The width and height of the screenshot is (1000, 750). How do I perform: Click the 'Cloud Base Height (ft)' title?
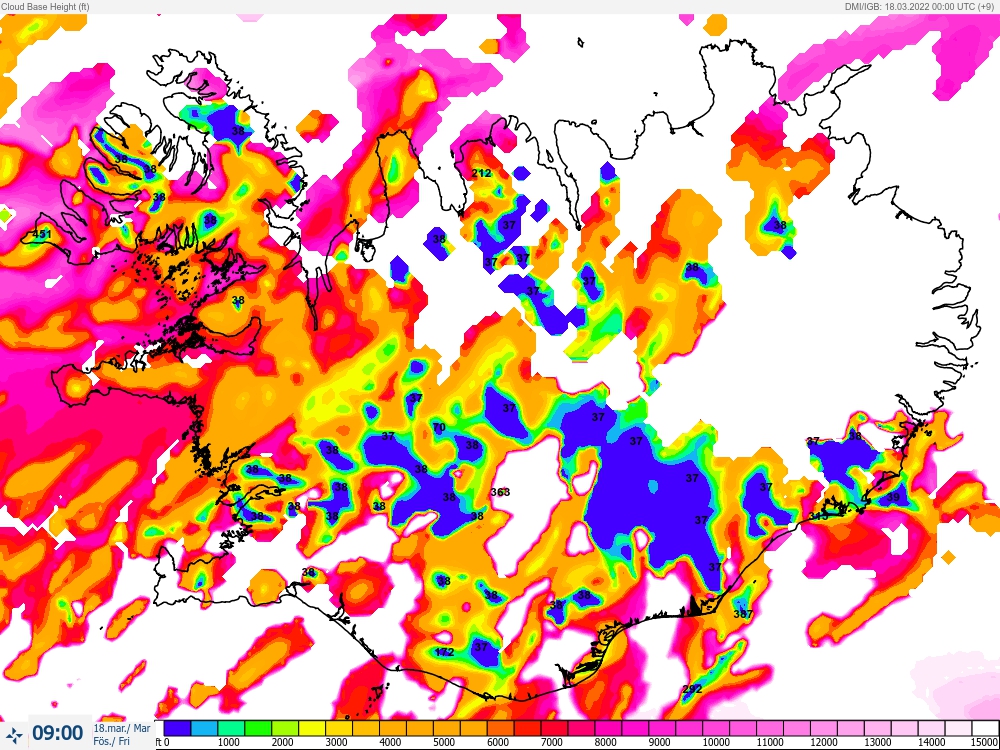point(45,6)
